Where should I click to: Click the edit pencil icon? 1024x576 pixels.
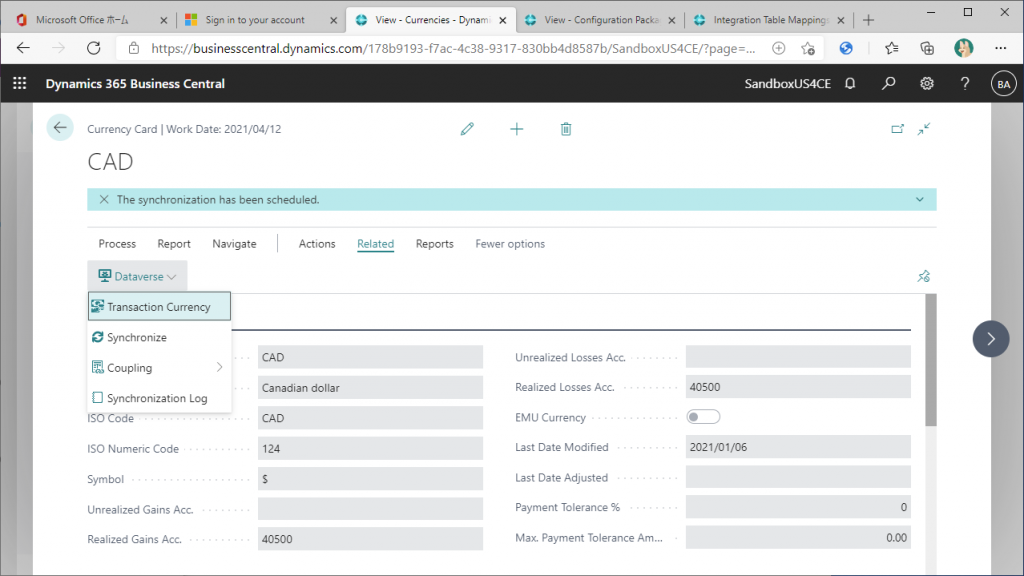click(x=467, y=129)
